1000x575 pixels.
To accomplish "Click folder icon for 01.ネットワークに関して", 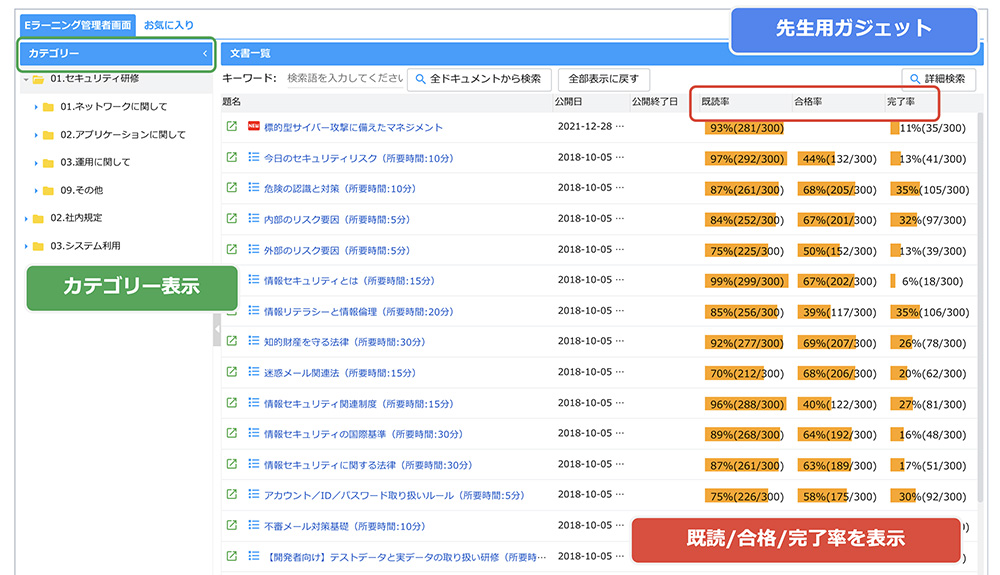I will point(47,107).
